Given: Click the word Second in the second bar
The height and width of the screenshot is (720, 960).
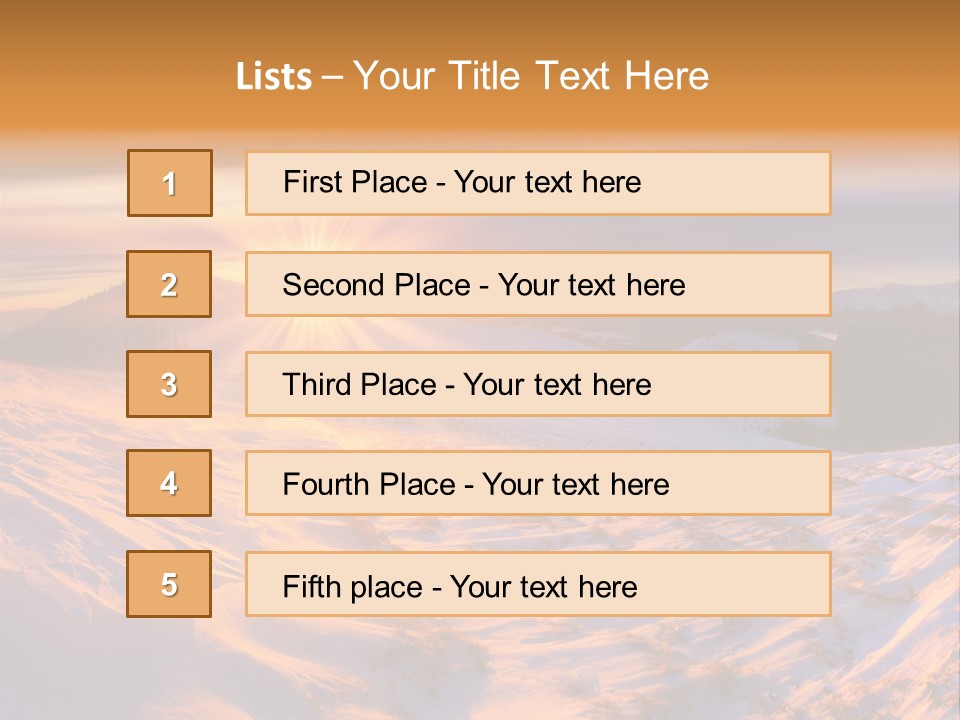Looking at the screenshot, I should tap(333, 285).
